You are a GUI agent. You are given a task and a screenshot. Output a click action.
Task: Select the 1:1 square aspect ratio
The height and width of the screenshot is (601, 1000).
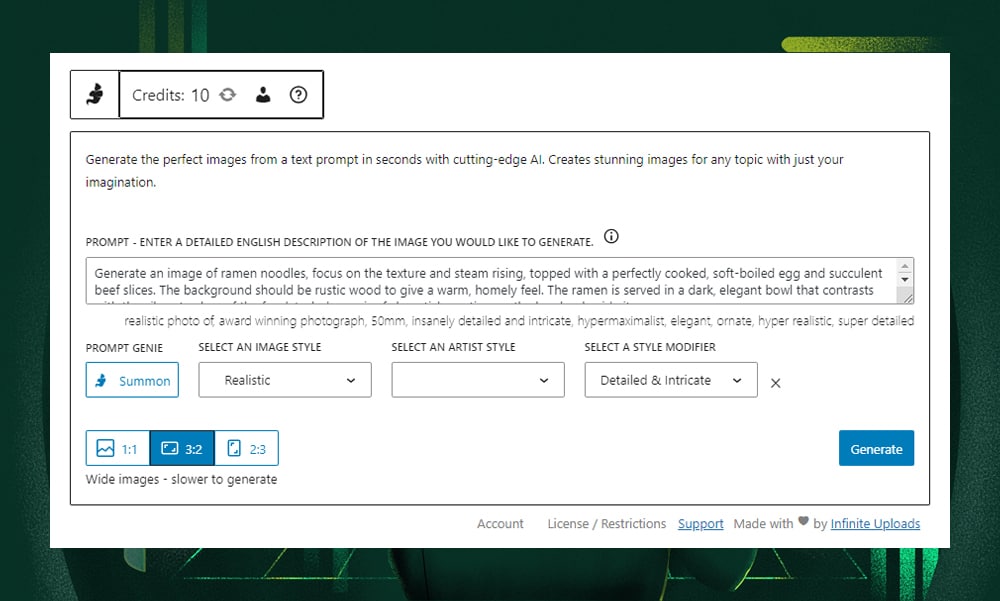click(x=118, y=449)
